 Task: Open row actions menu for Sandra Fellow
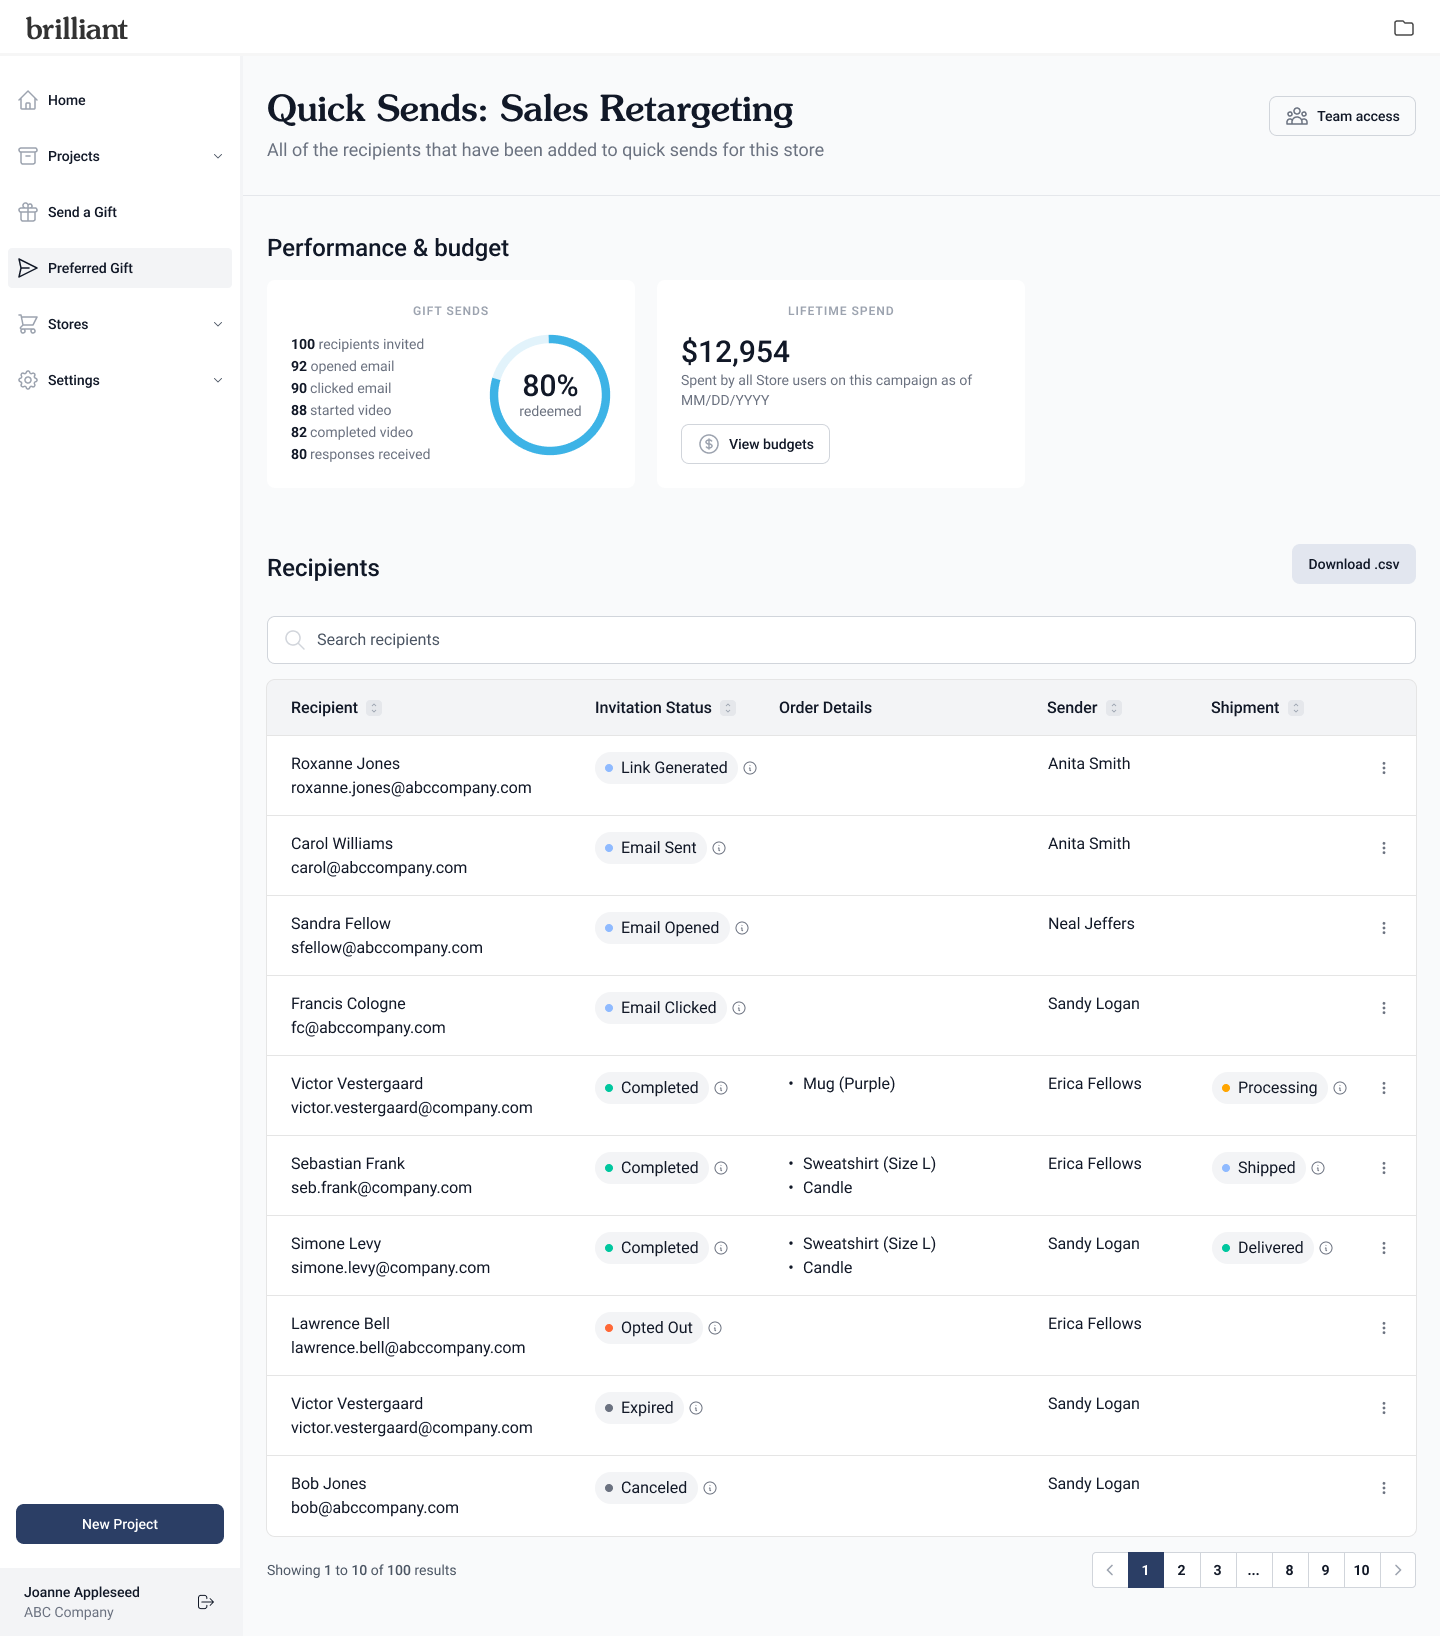tap(1384, 928)
